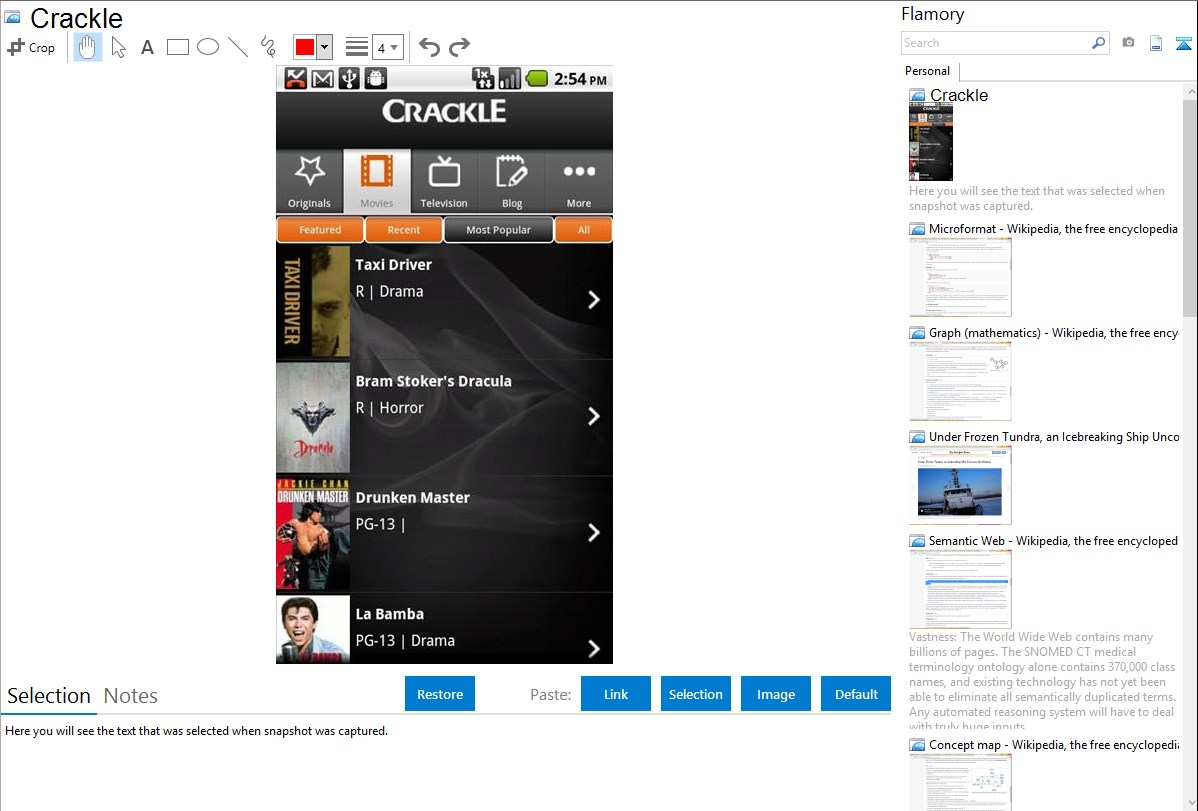Activate the hand pan tool
Screen dimensions: 1198x811
(x=88, y=47)
